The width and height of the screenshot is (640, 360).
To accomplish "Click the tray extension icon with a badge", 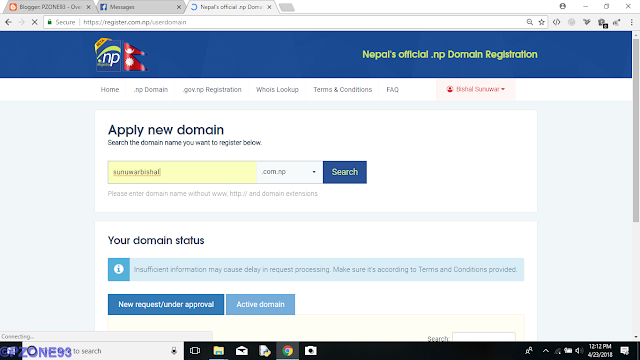I will (x=602, y=23).
